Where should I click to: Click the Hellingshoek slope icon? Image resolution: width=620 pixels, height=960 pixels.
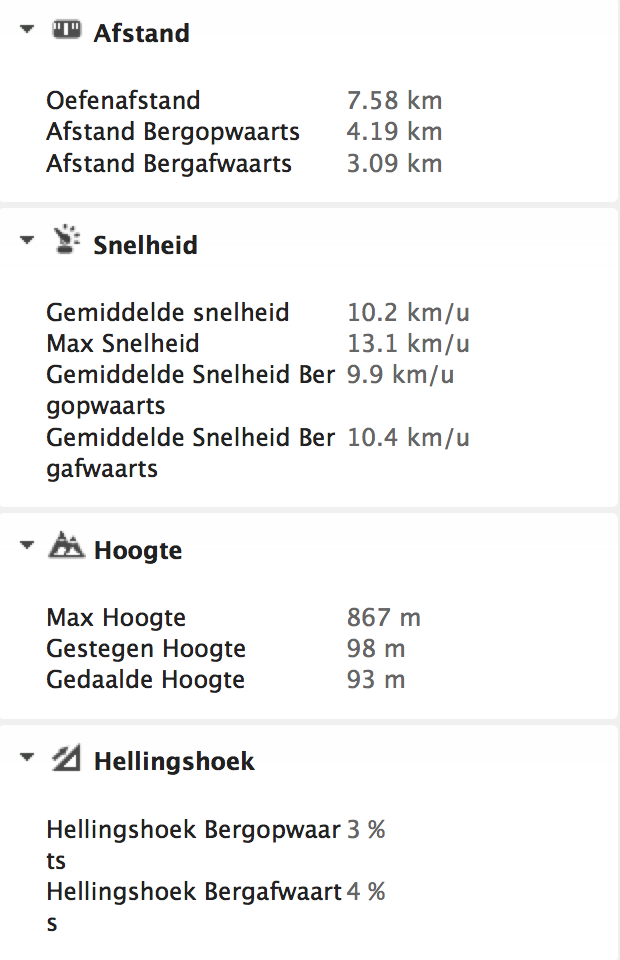[64, 758]
